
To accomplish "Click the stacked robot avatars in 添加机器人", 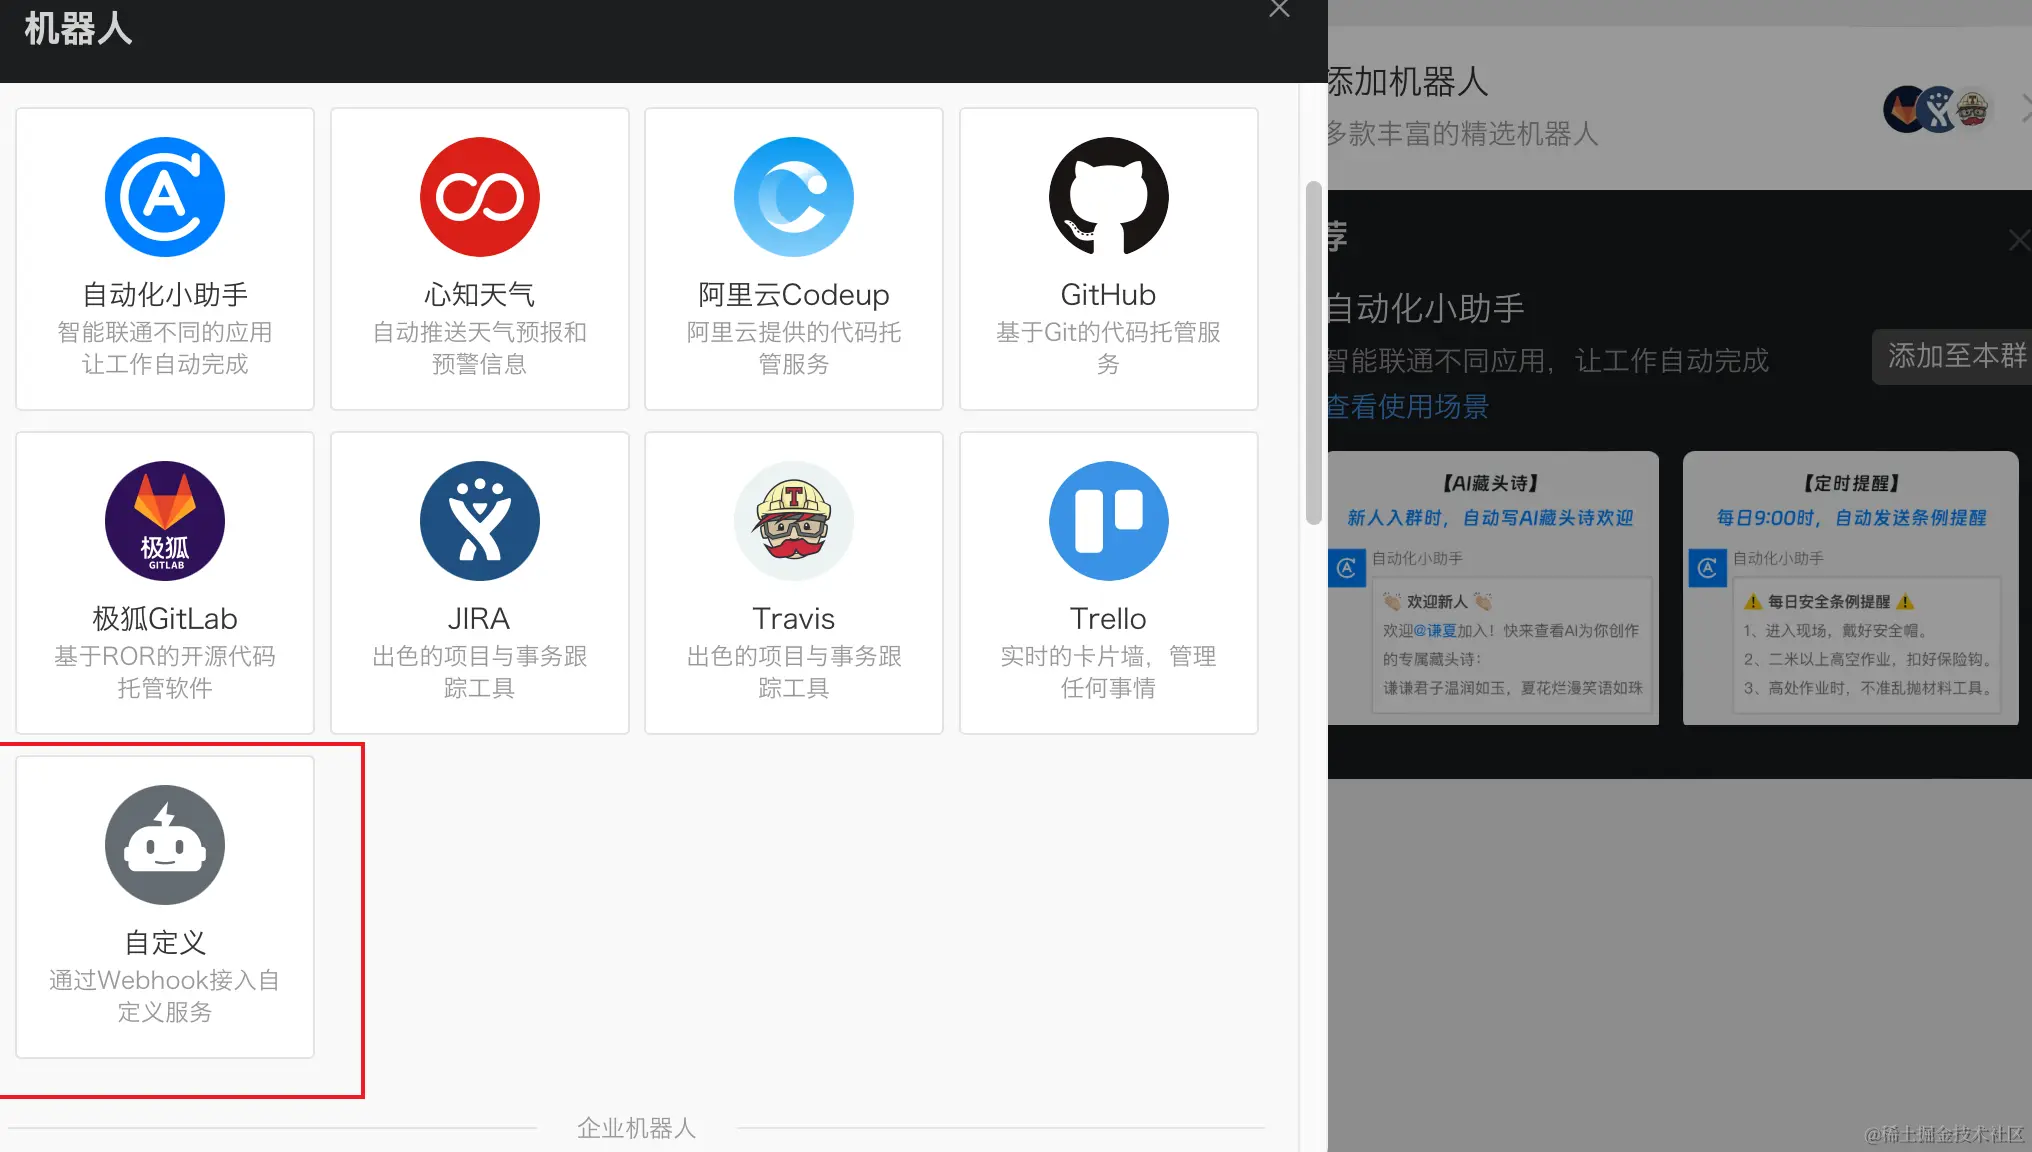I will tap(1937, 109).
